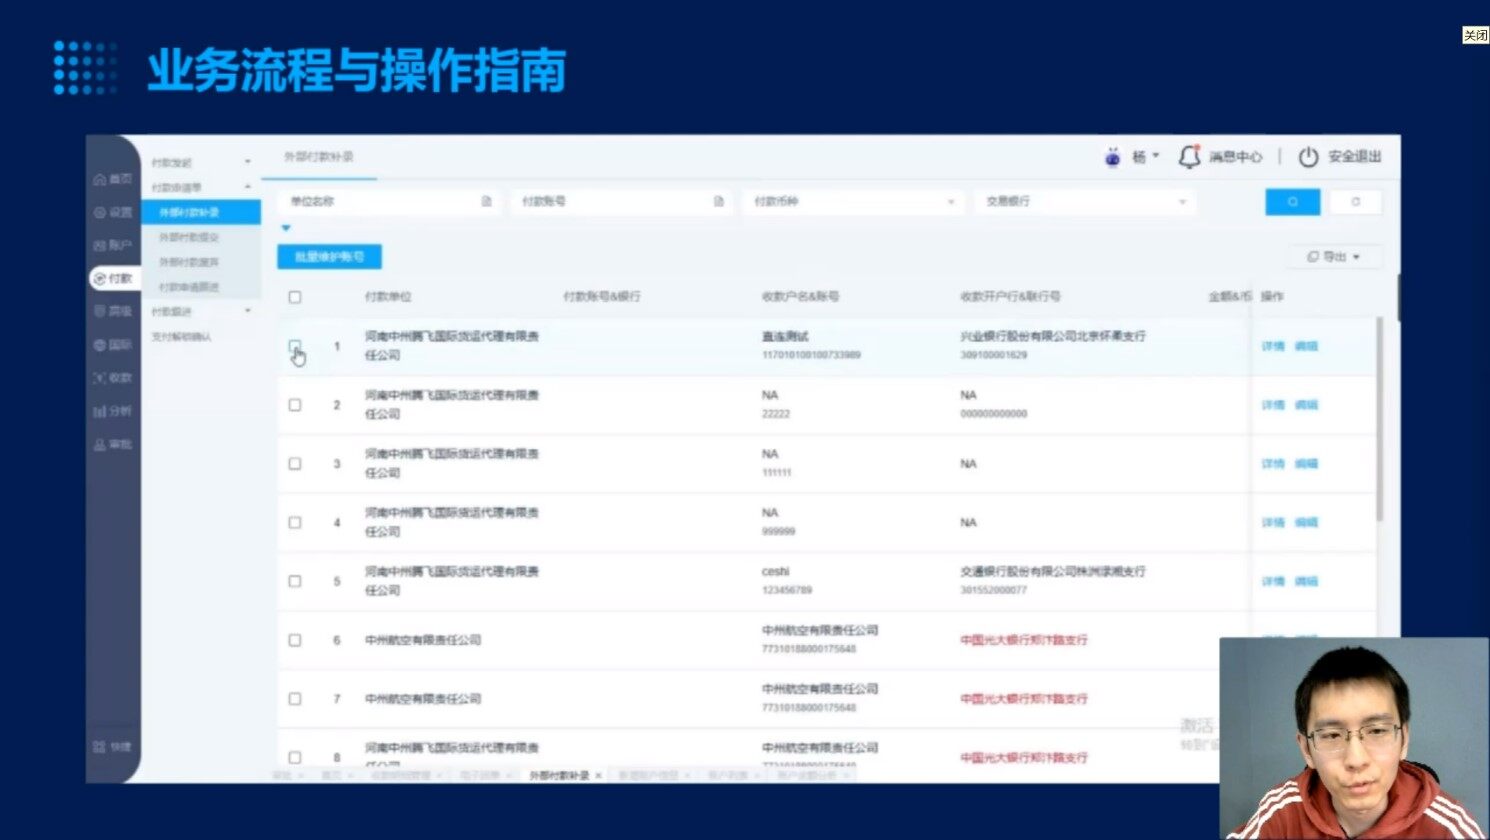Click the 批量维护账号 button
The width and height of the screenshot is (1490, 840).
point(329,257)
